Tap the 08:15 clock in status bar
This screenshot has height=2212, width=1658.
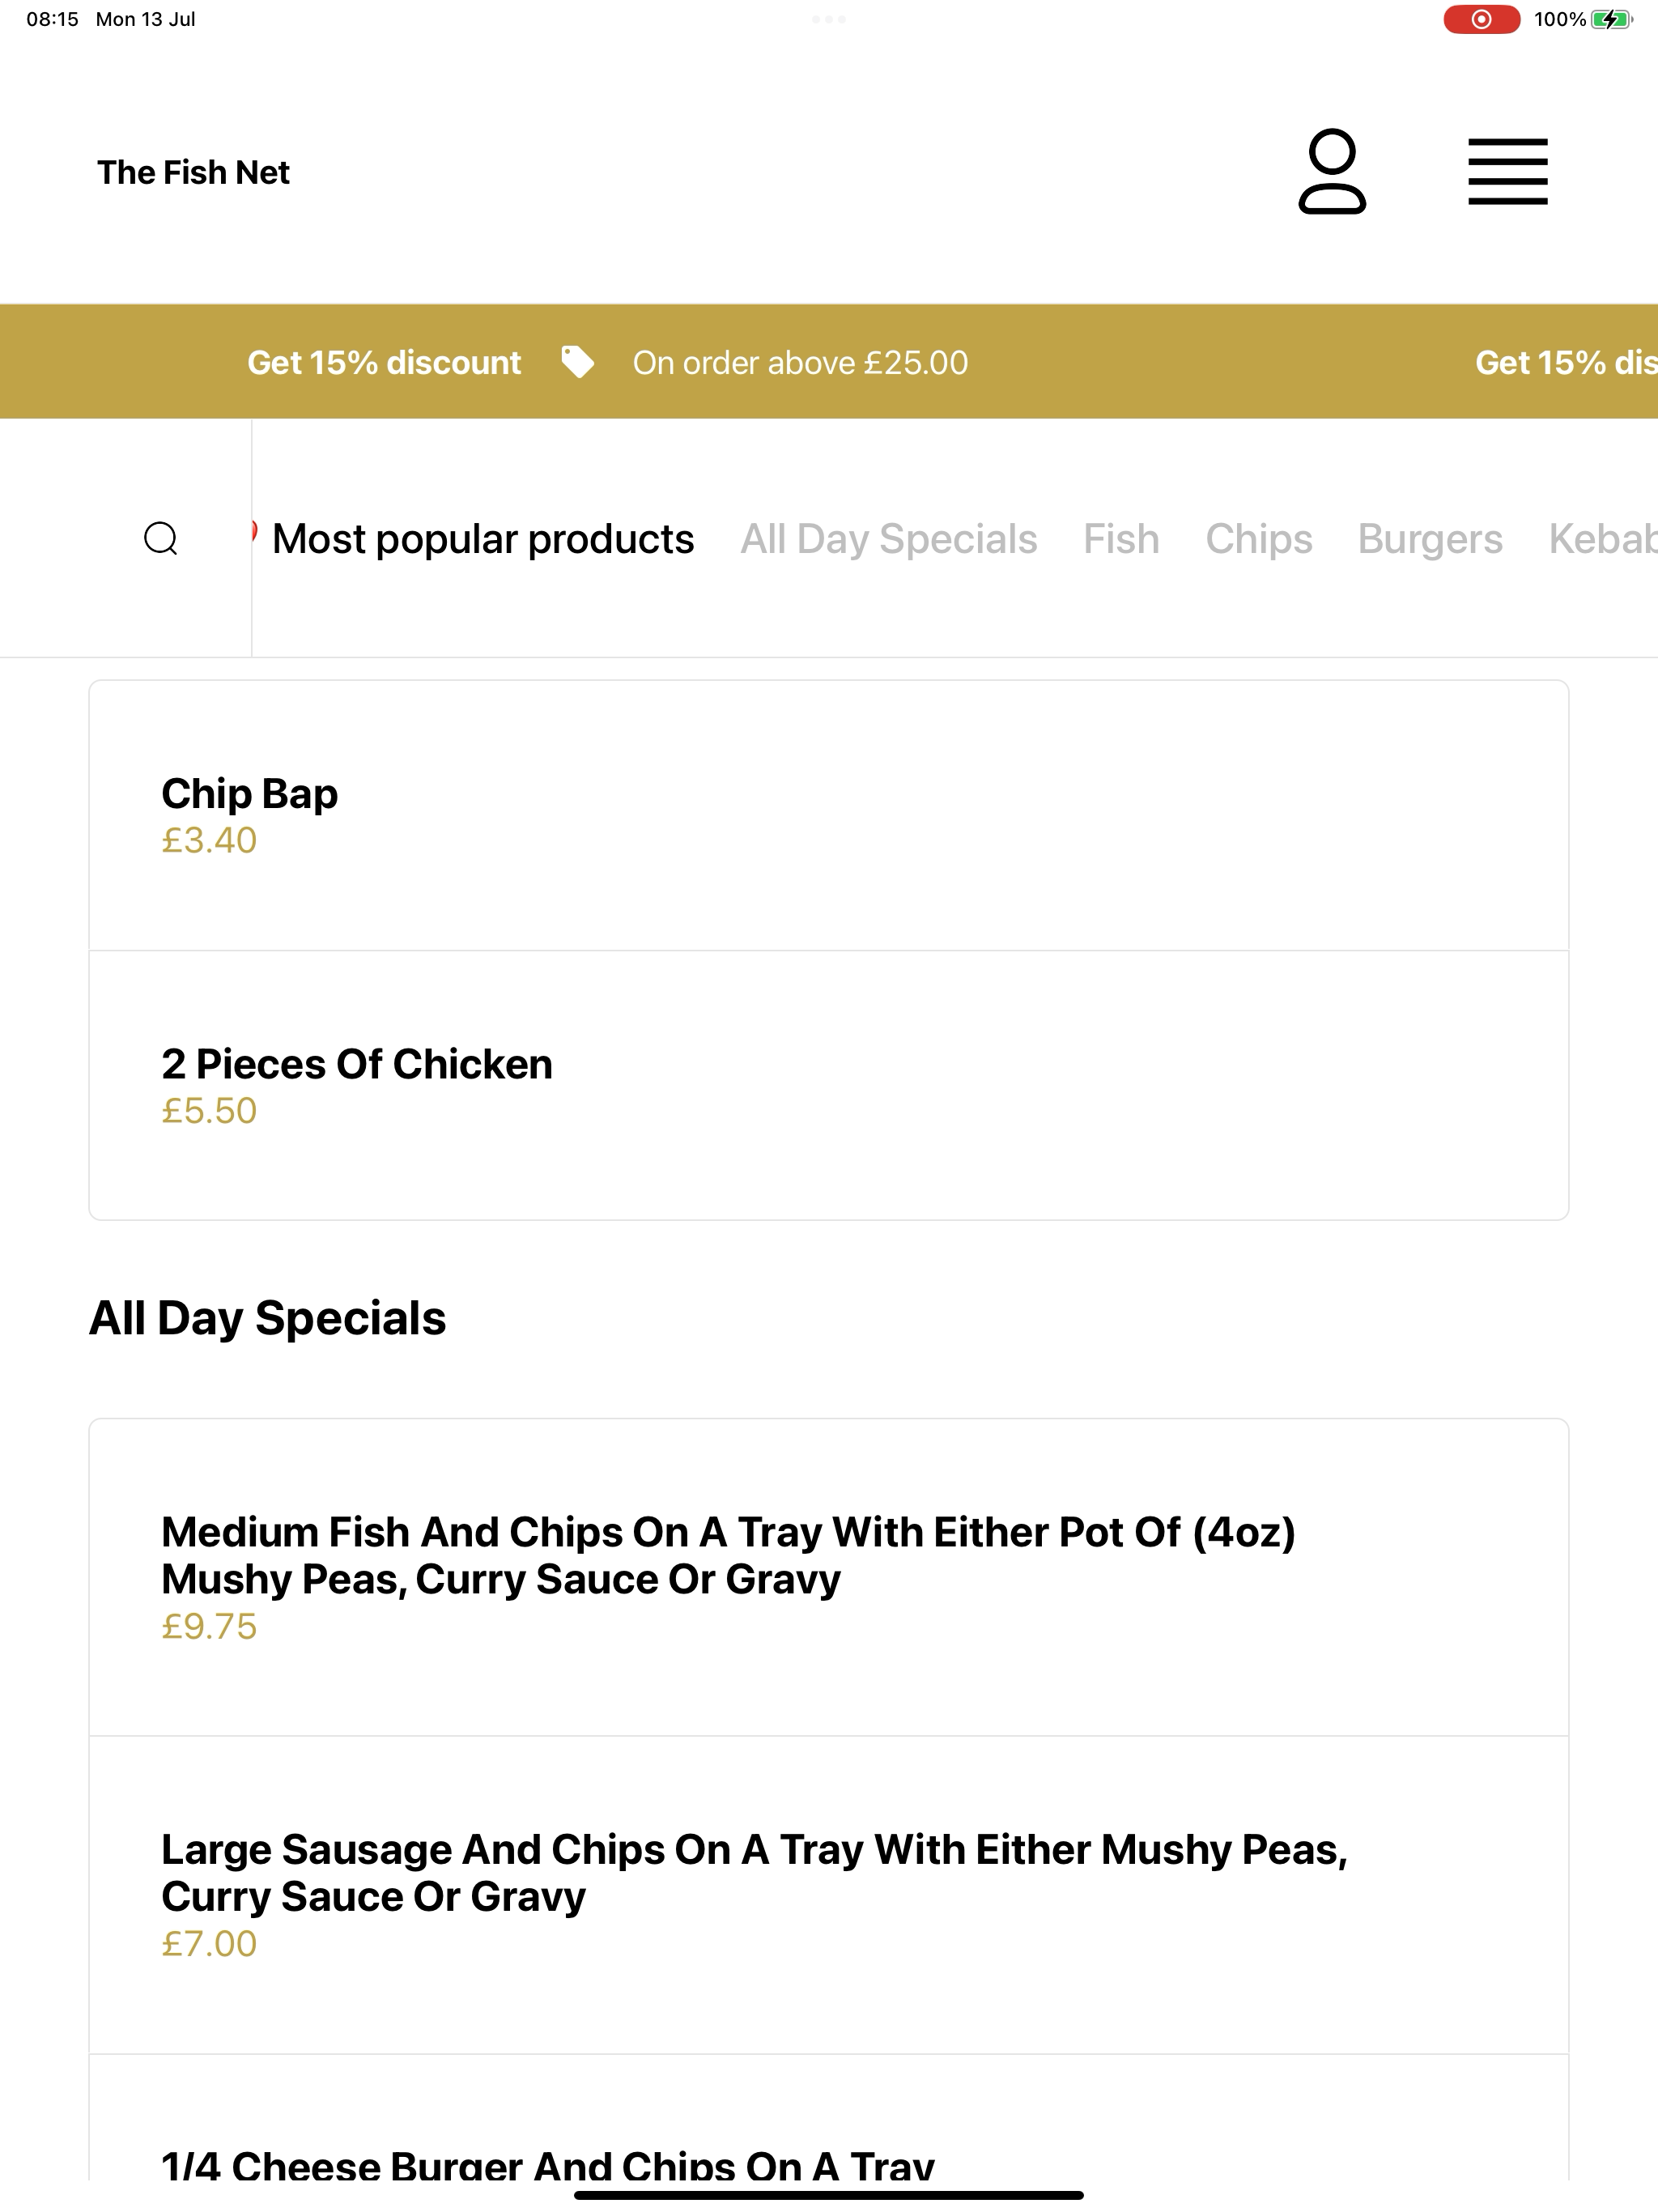(52, 19)
